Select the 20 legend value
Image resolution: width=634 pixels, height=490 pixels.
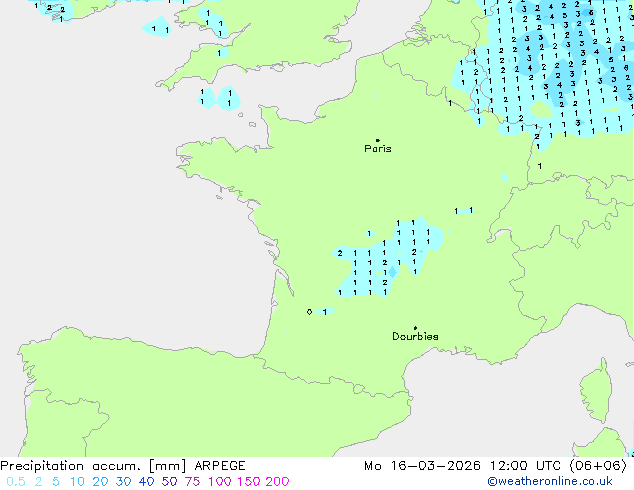pos(100,482)
